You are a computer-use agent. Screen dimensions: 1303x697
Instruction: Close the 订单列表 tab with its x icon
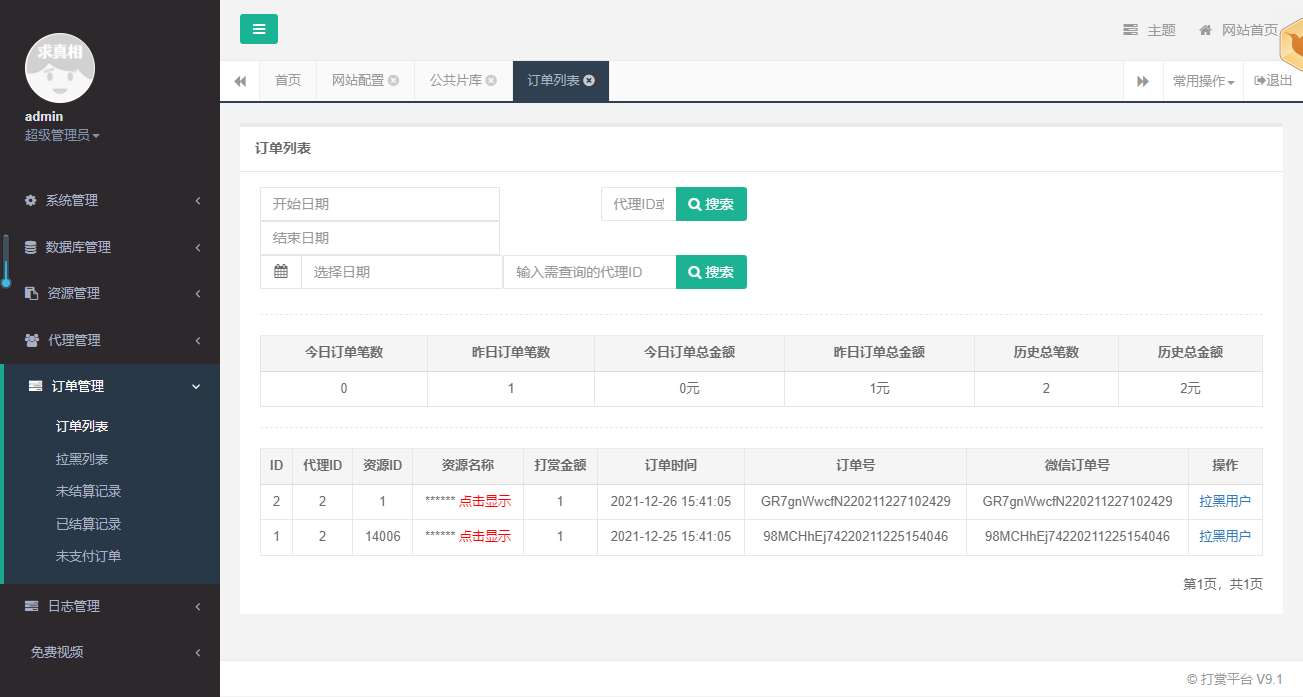(x=589, y=81)
